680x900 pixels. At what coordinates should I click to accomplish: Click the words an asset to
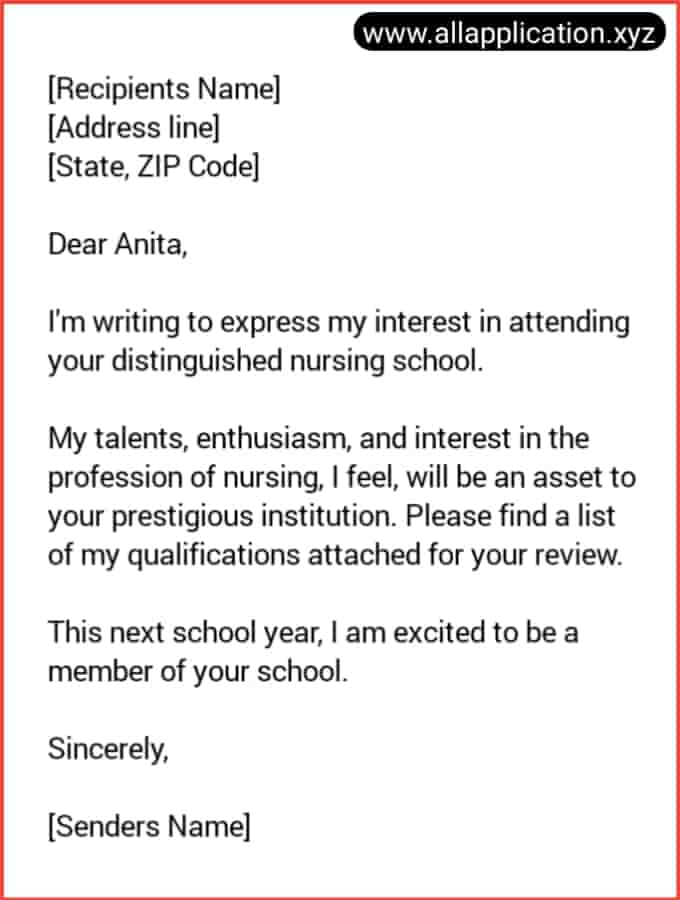pos(565,478)
